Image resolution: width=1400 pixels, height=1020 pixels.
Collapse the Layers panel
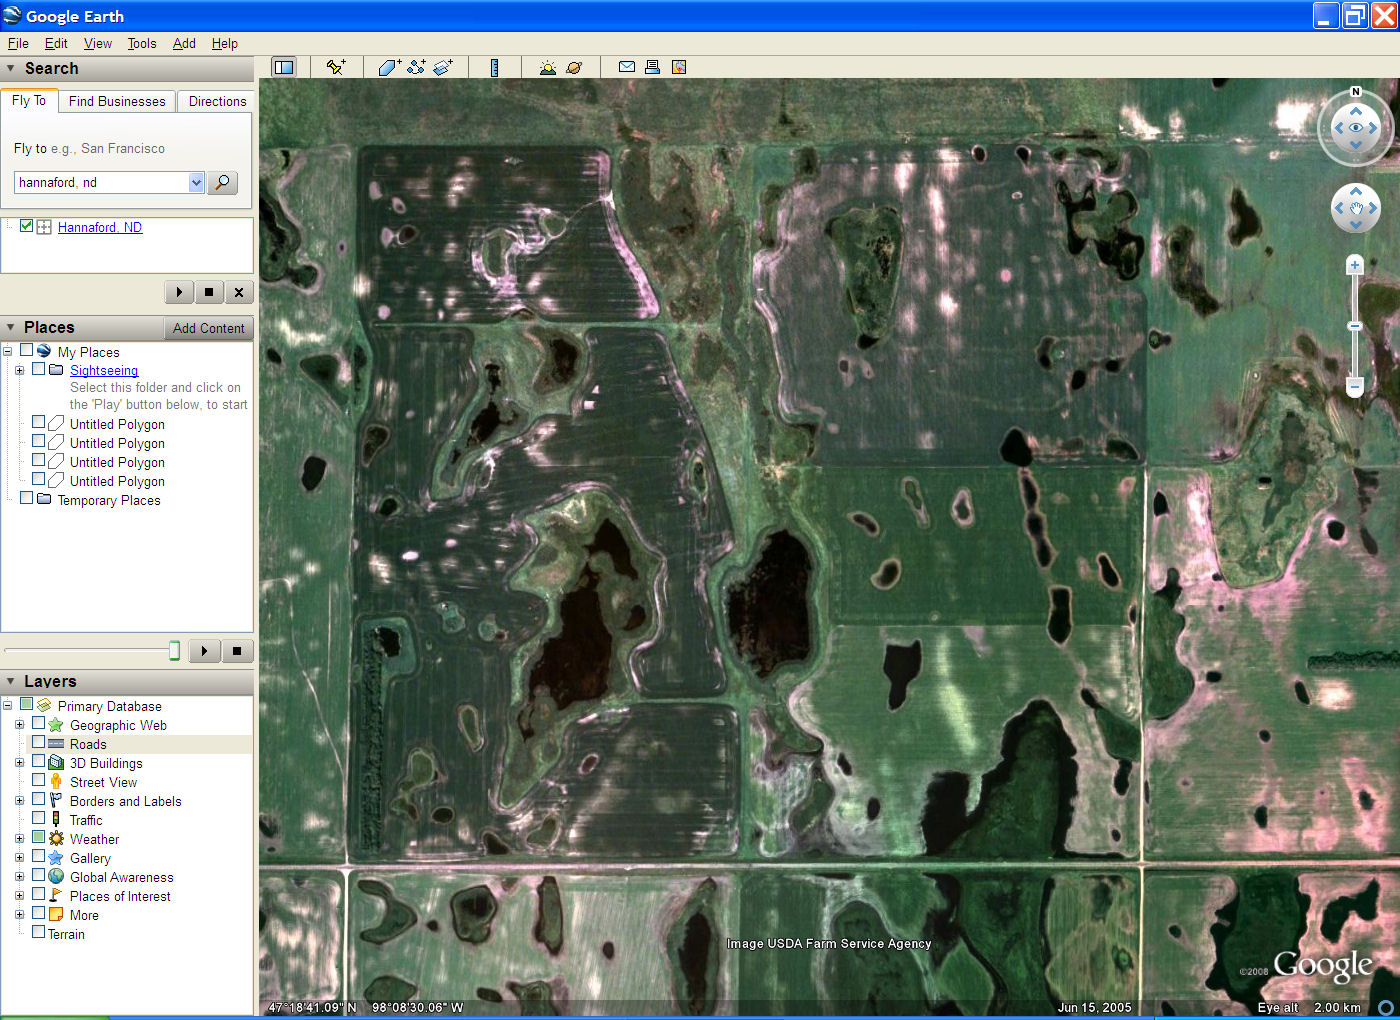(11, 682)
